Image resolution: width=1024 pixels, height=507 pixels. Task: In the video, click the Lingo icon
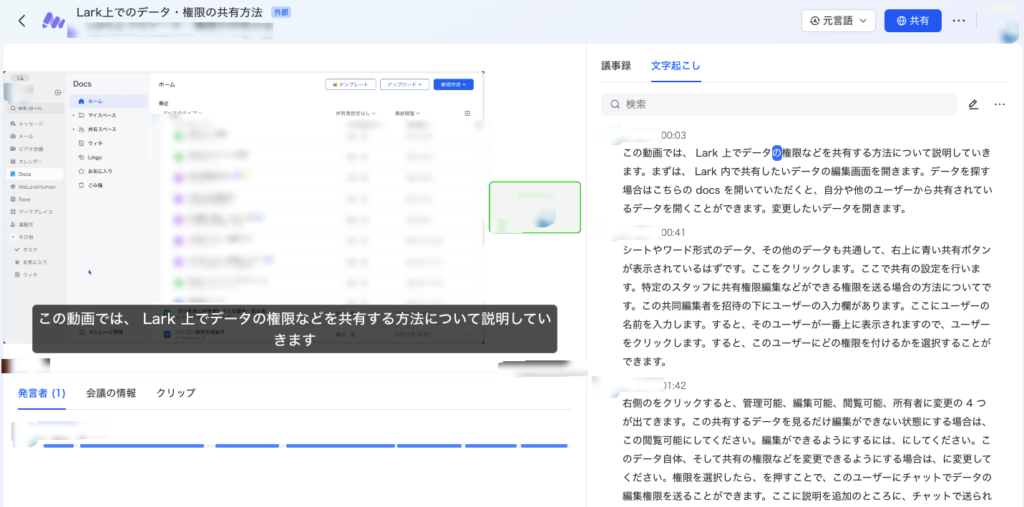[81, 157]
